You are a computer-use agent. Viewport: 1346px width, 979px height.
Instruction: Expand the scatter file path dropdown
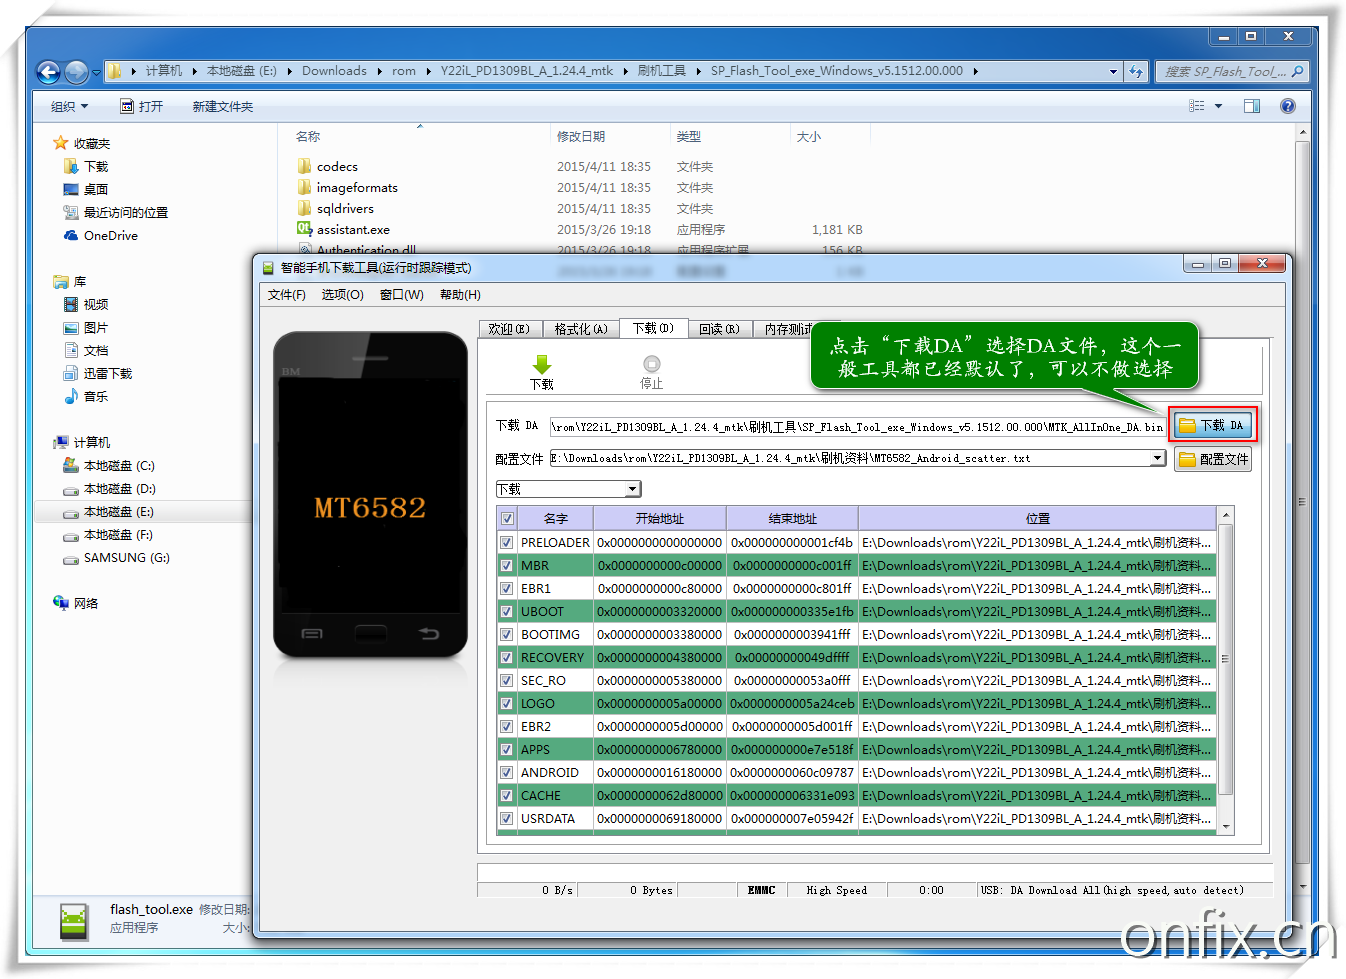click(1157, 458)
